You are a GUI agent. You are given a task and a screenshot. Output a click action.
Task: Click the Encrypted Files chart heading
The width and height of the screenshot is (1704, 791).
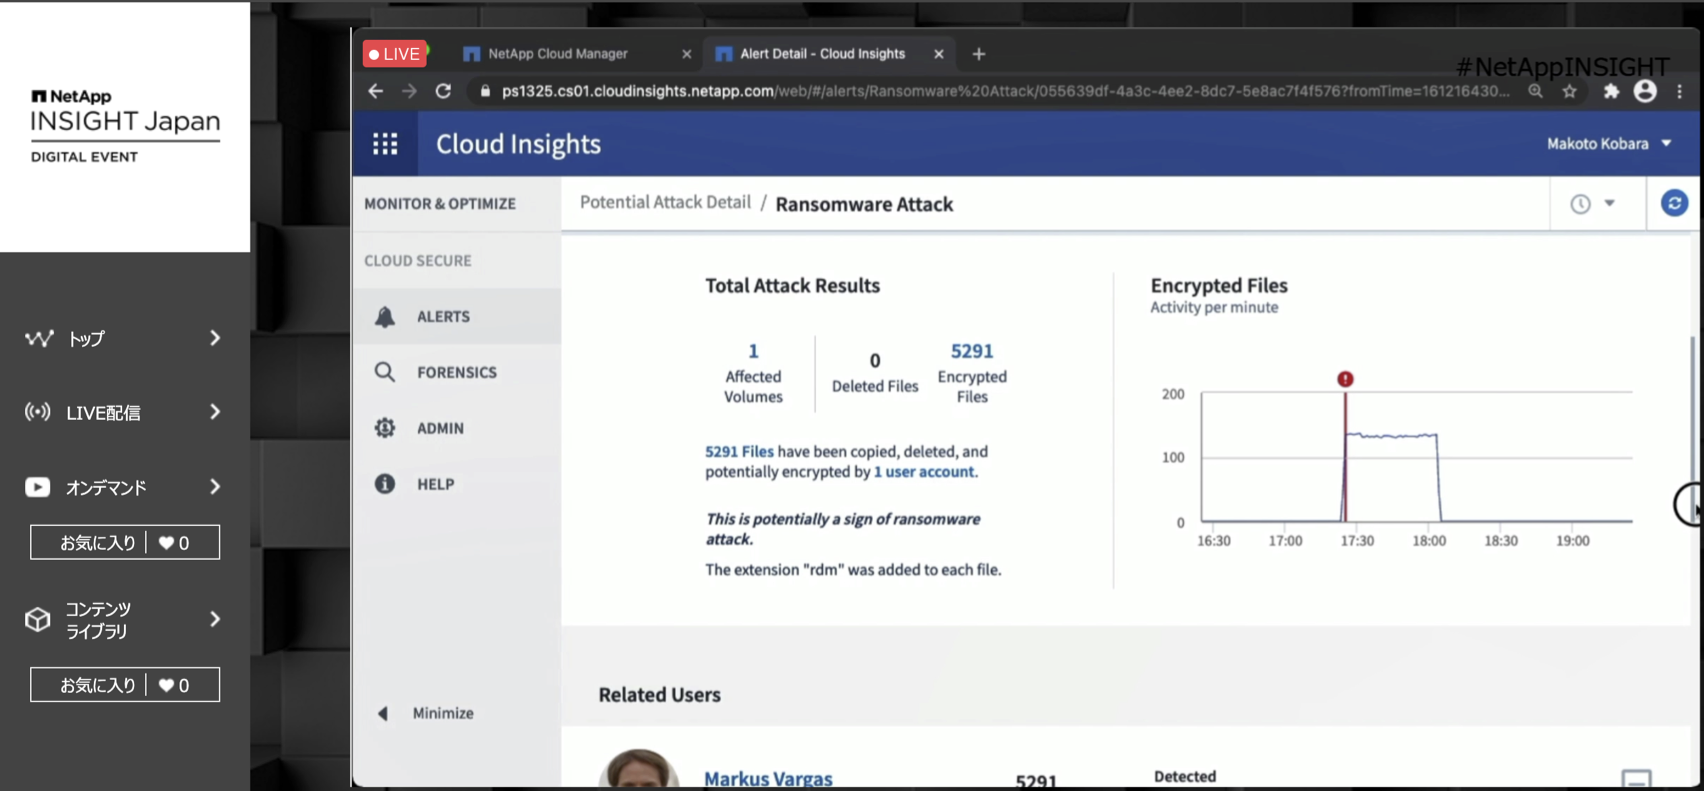[x=1219, y=286]
